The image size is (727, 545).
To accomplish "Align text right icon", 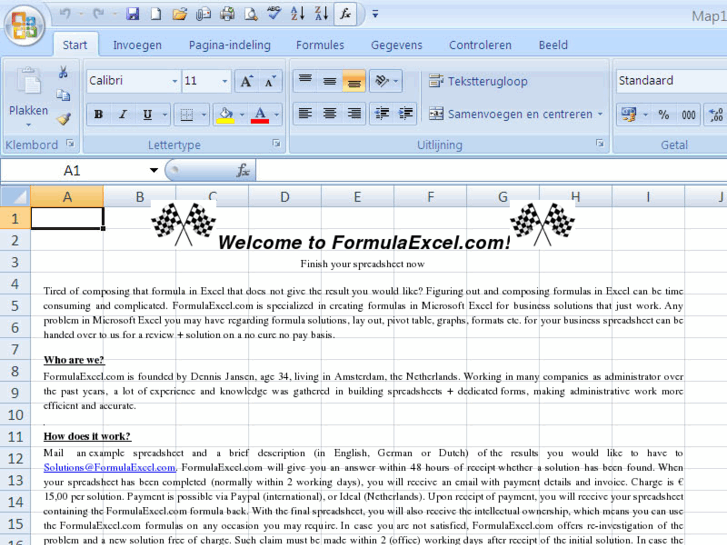I will pyautogui.click(x=354, y=114).
